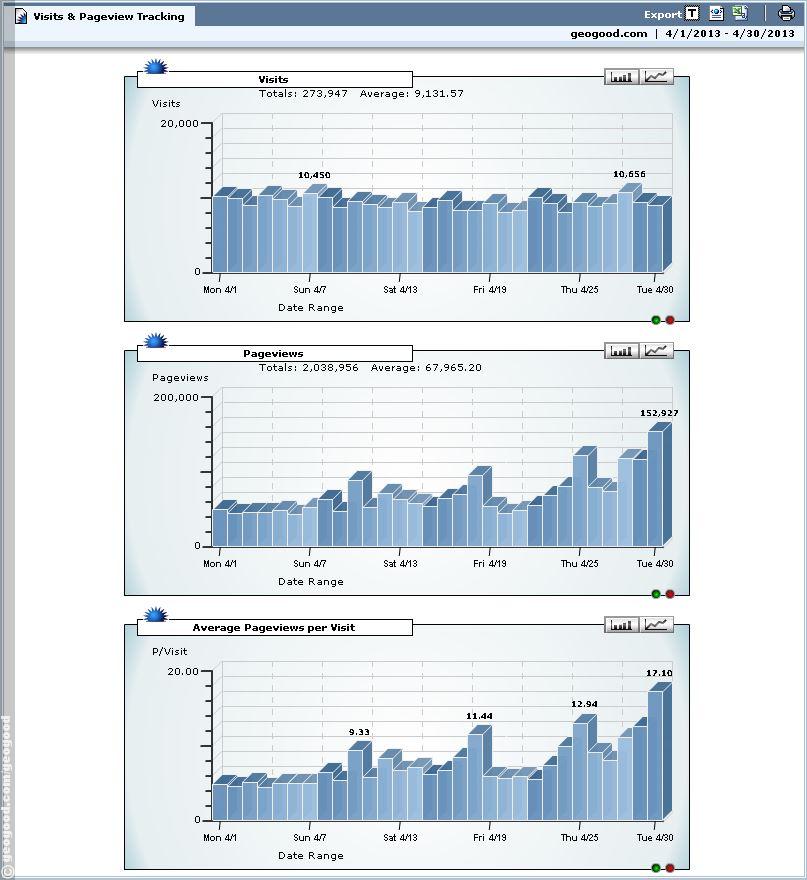This screenshot has width=807, height=880.
Task: Export report as HTML document
Action: click(x=716, y=14)
